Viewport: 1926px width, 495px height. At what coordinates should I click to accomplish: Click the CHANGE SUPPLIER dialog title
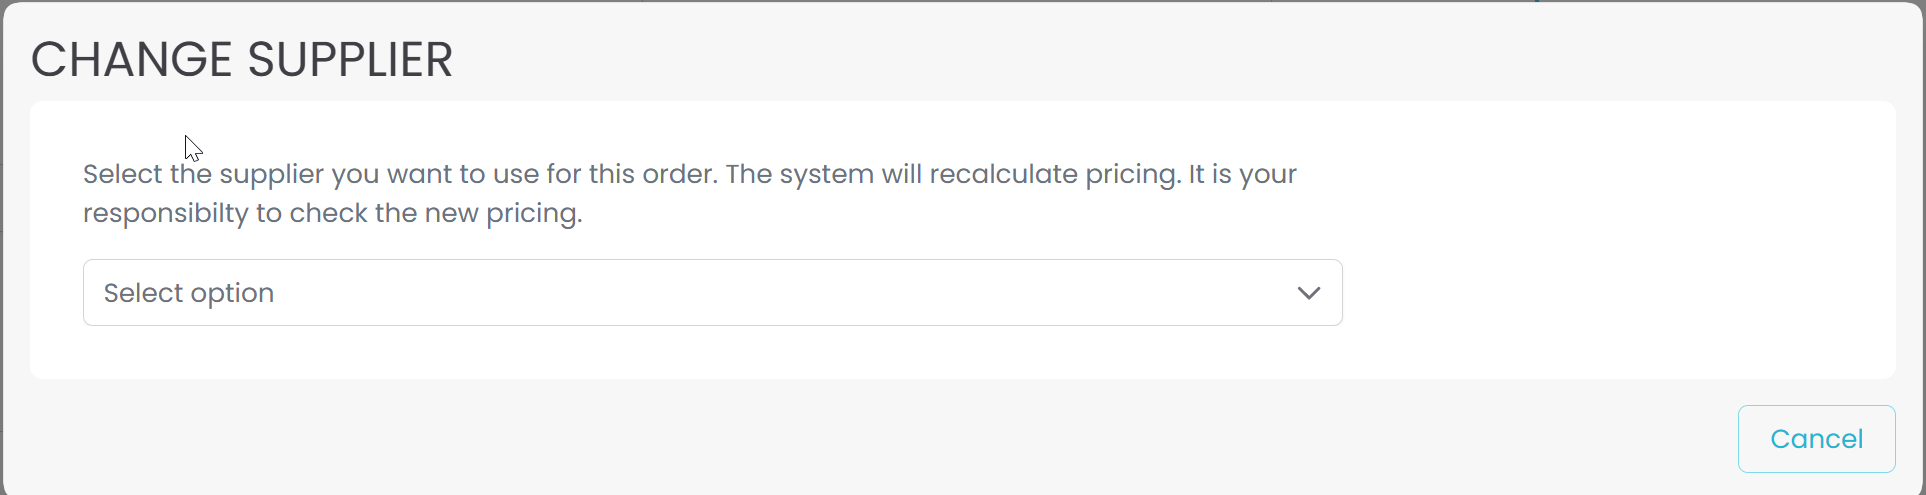[242, 60]
